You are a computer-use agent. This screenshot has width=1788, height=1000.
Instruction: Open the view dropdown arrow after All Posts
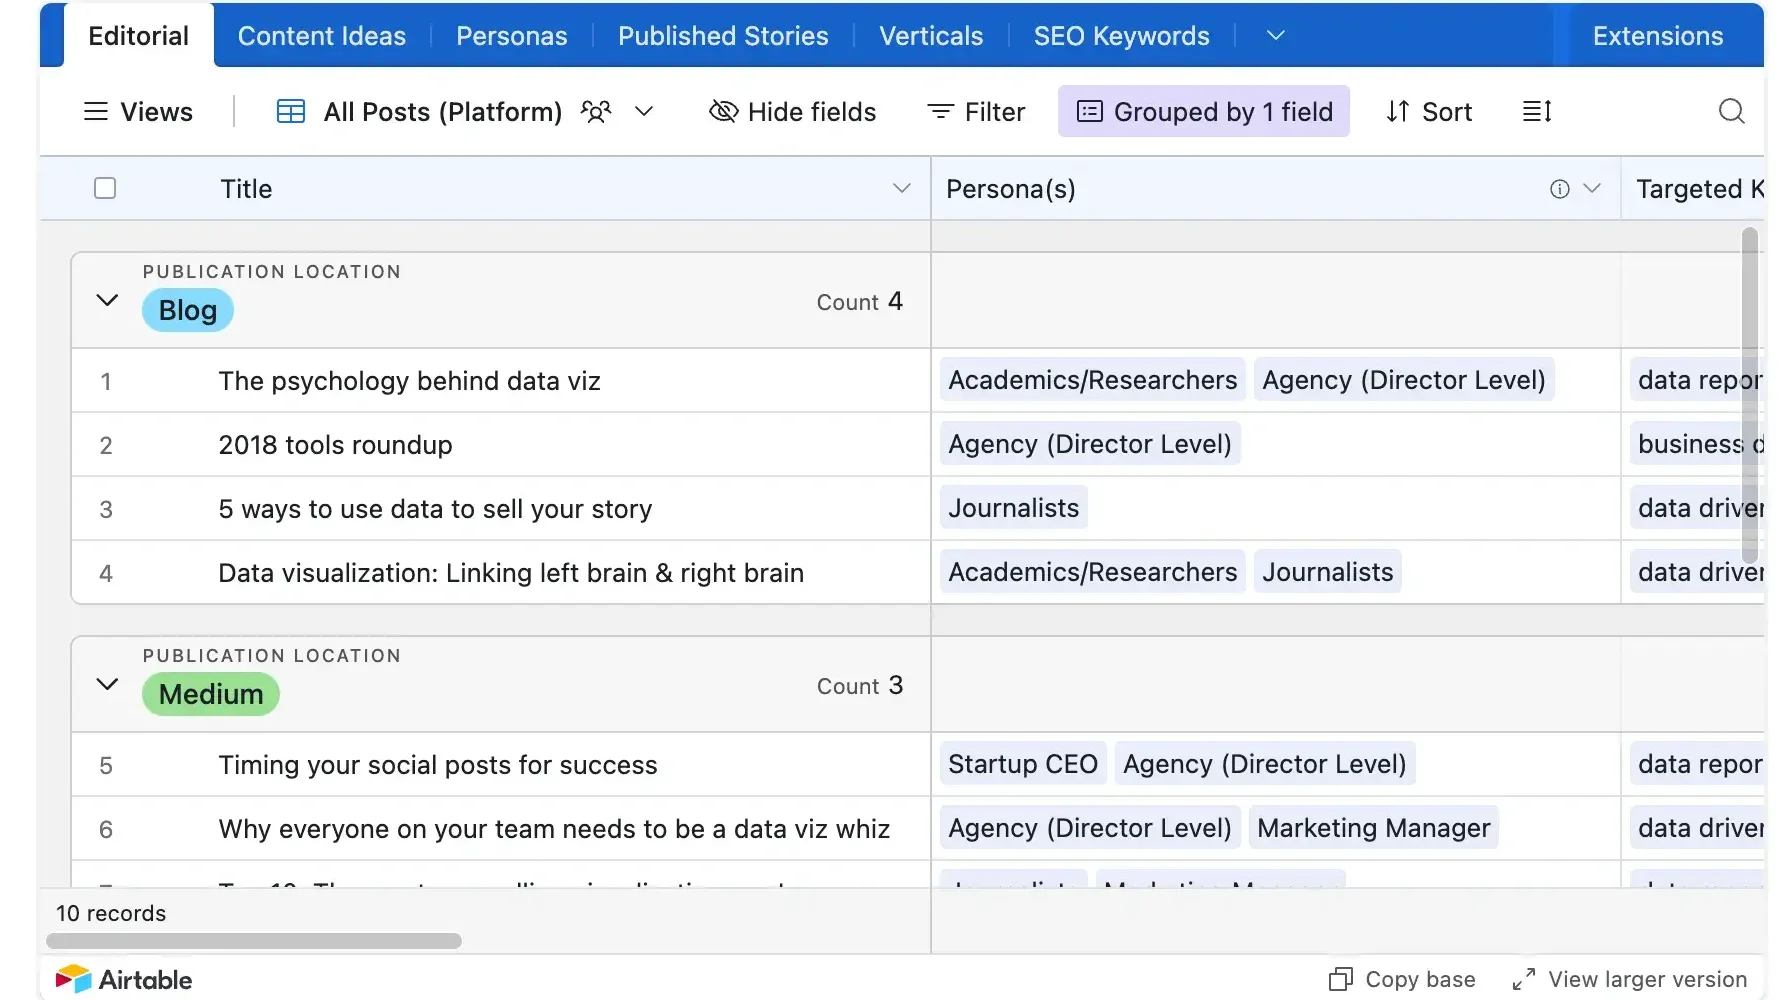(x=644, y=111)
